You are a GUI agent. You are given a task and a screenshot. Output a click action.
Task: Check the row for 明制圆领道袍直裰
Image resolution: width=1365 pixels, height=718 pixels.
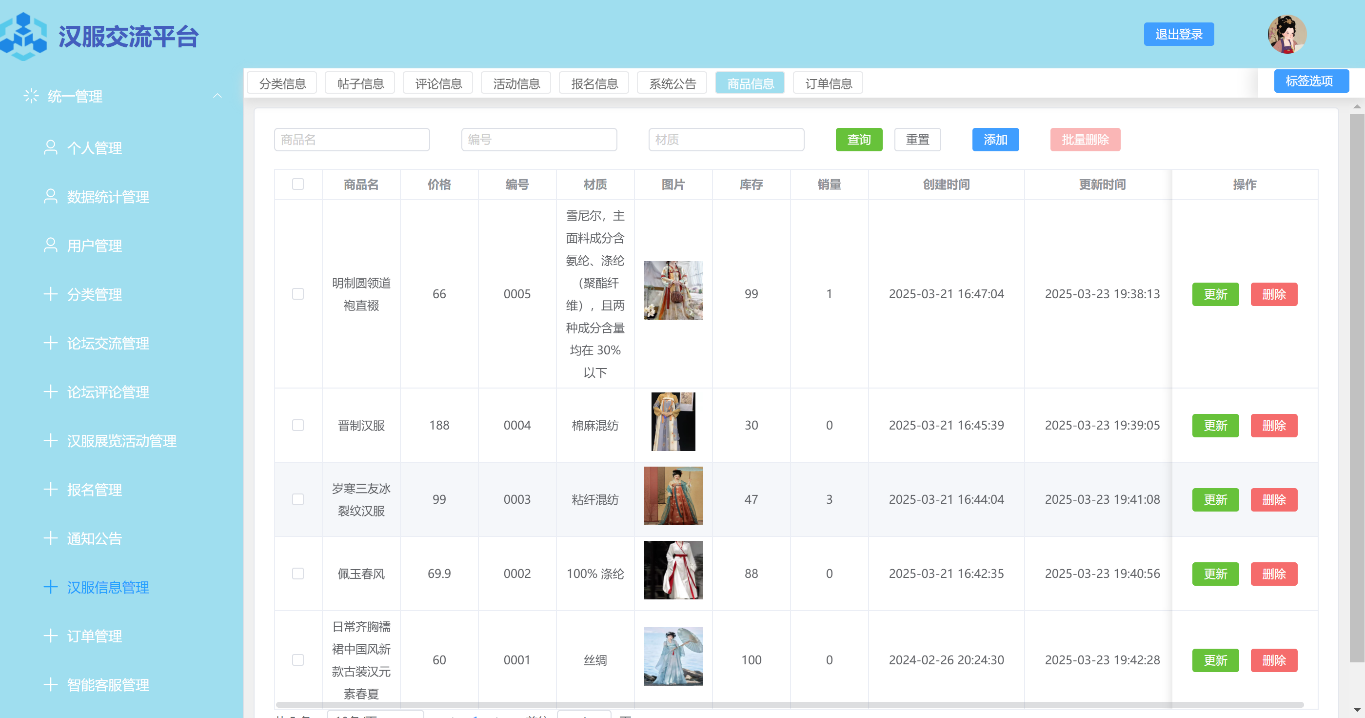[x=298, y=294]
